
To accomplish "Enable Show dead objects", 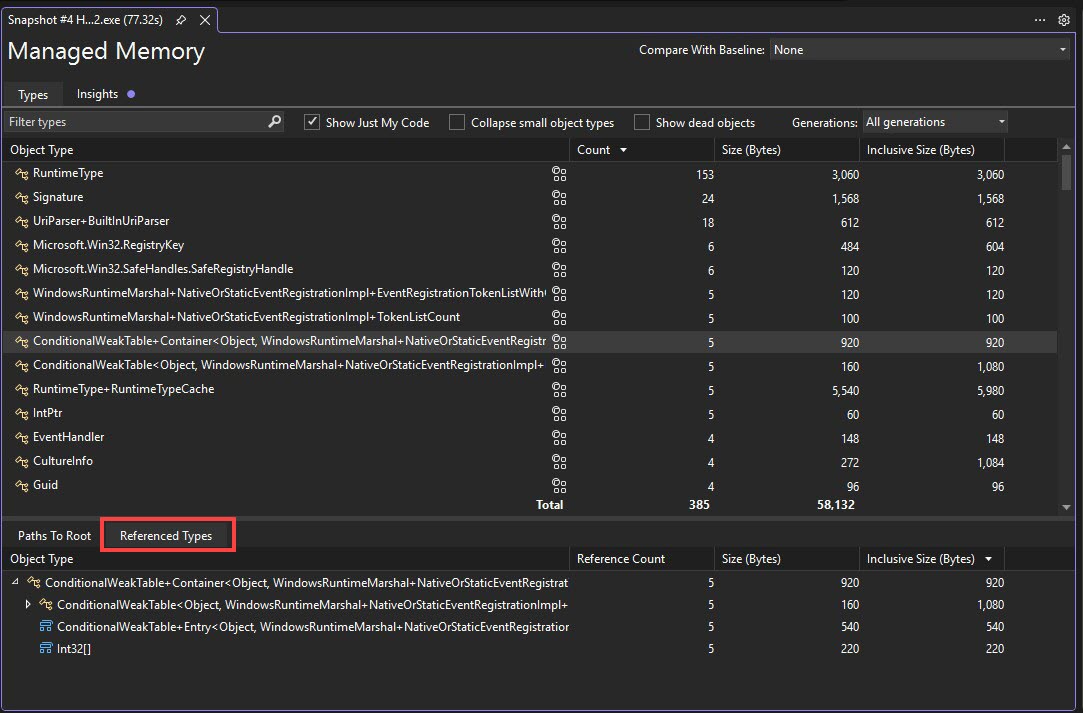I will coord(641,122).
